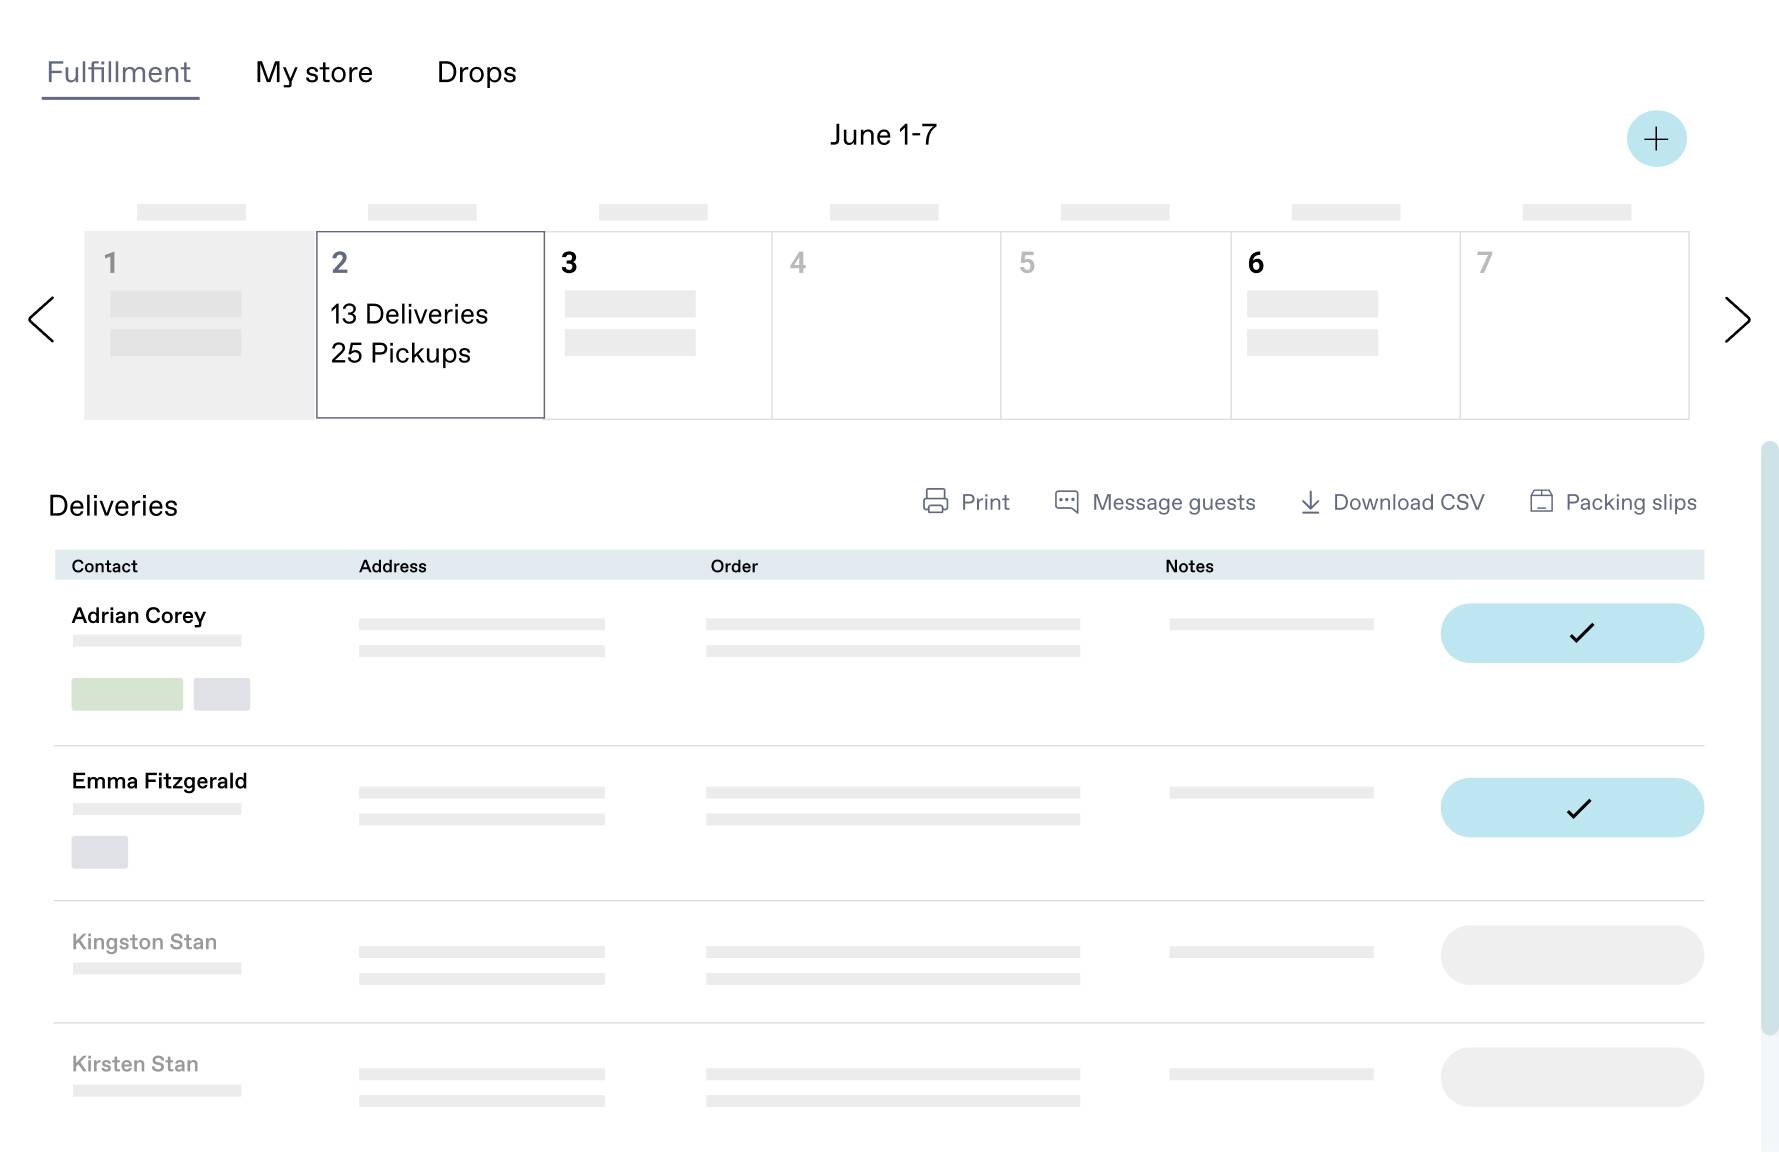Click the green tag under Adrian Corey
This screenshot has height=1152, width=1779.
tap(127, 694)
